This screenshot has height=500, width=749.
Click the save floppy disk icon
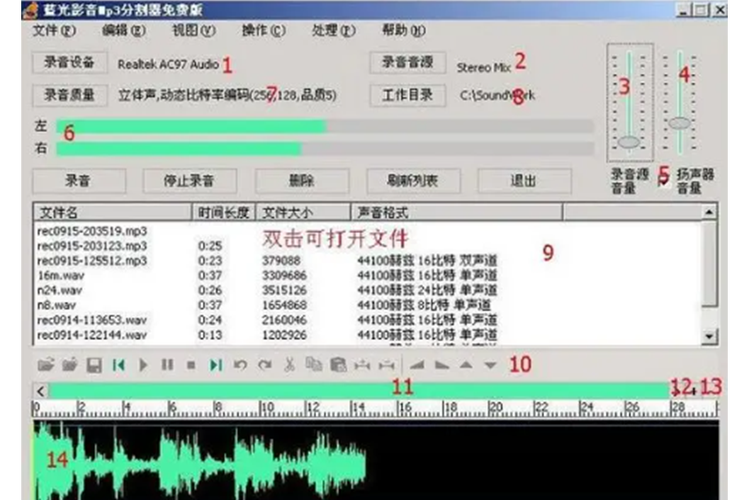[x=94, y=366]
